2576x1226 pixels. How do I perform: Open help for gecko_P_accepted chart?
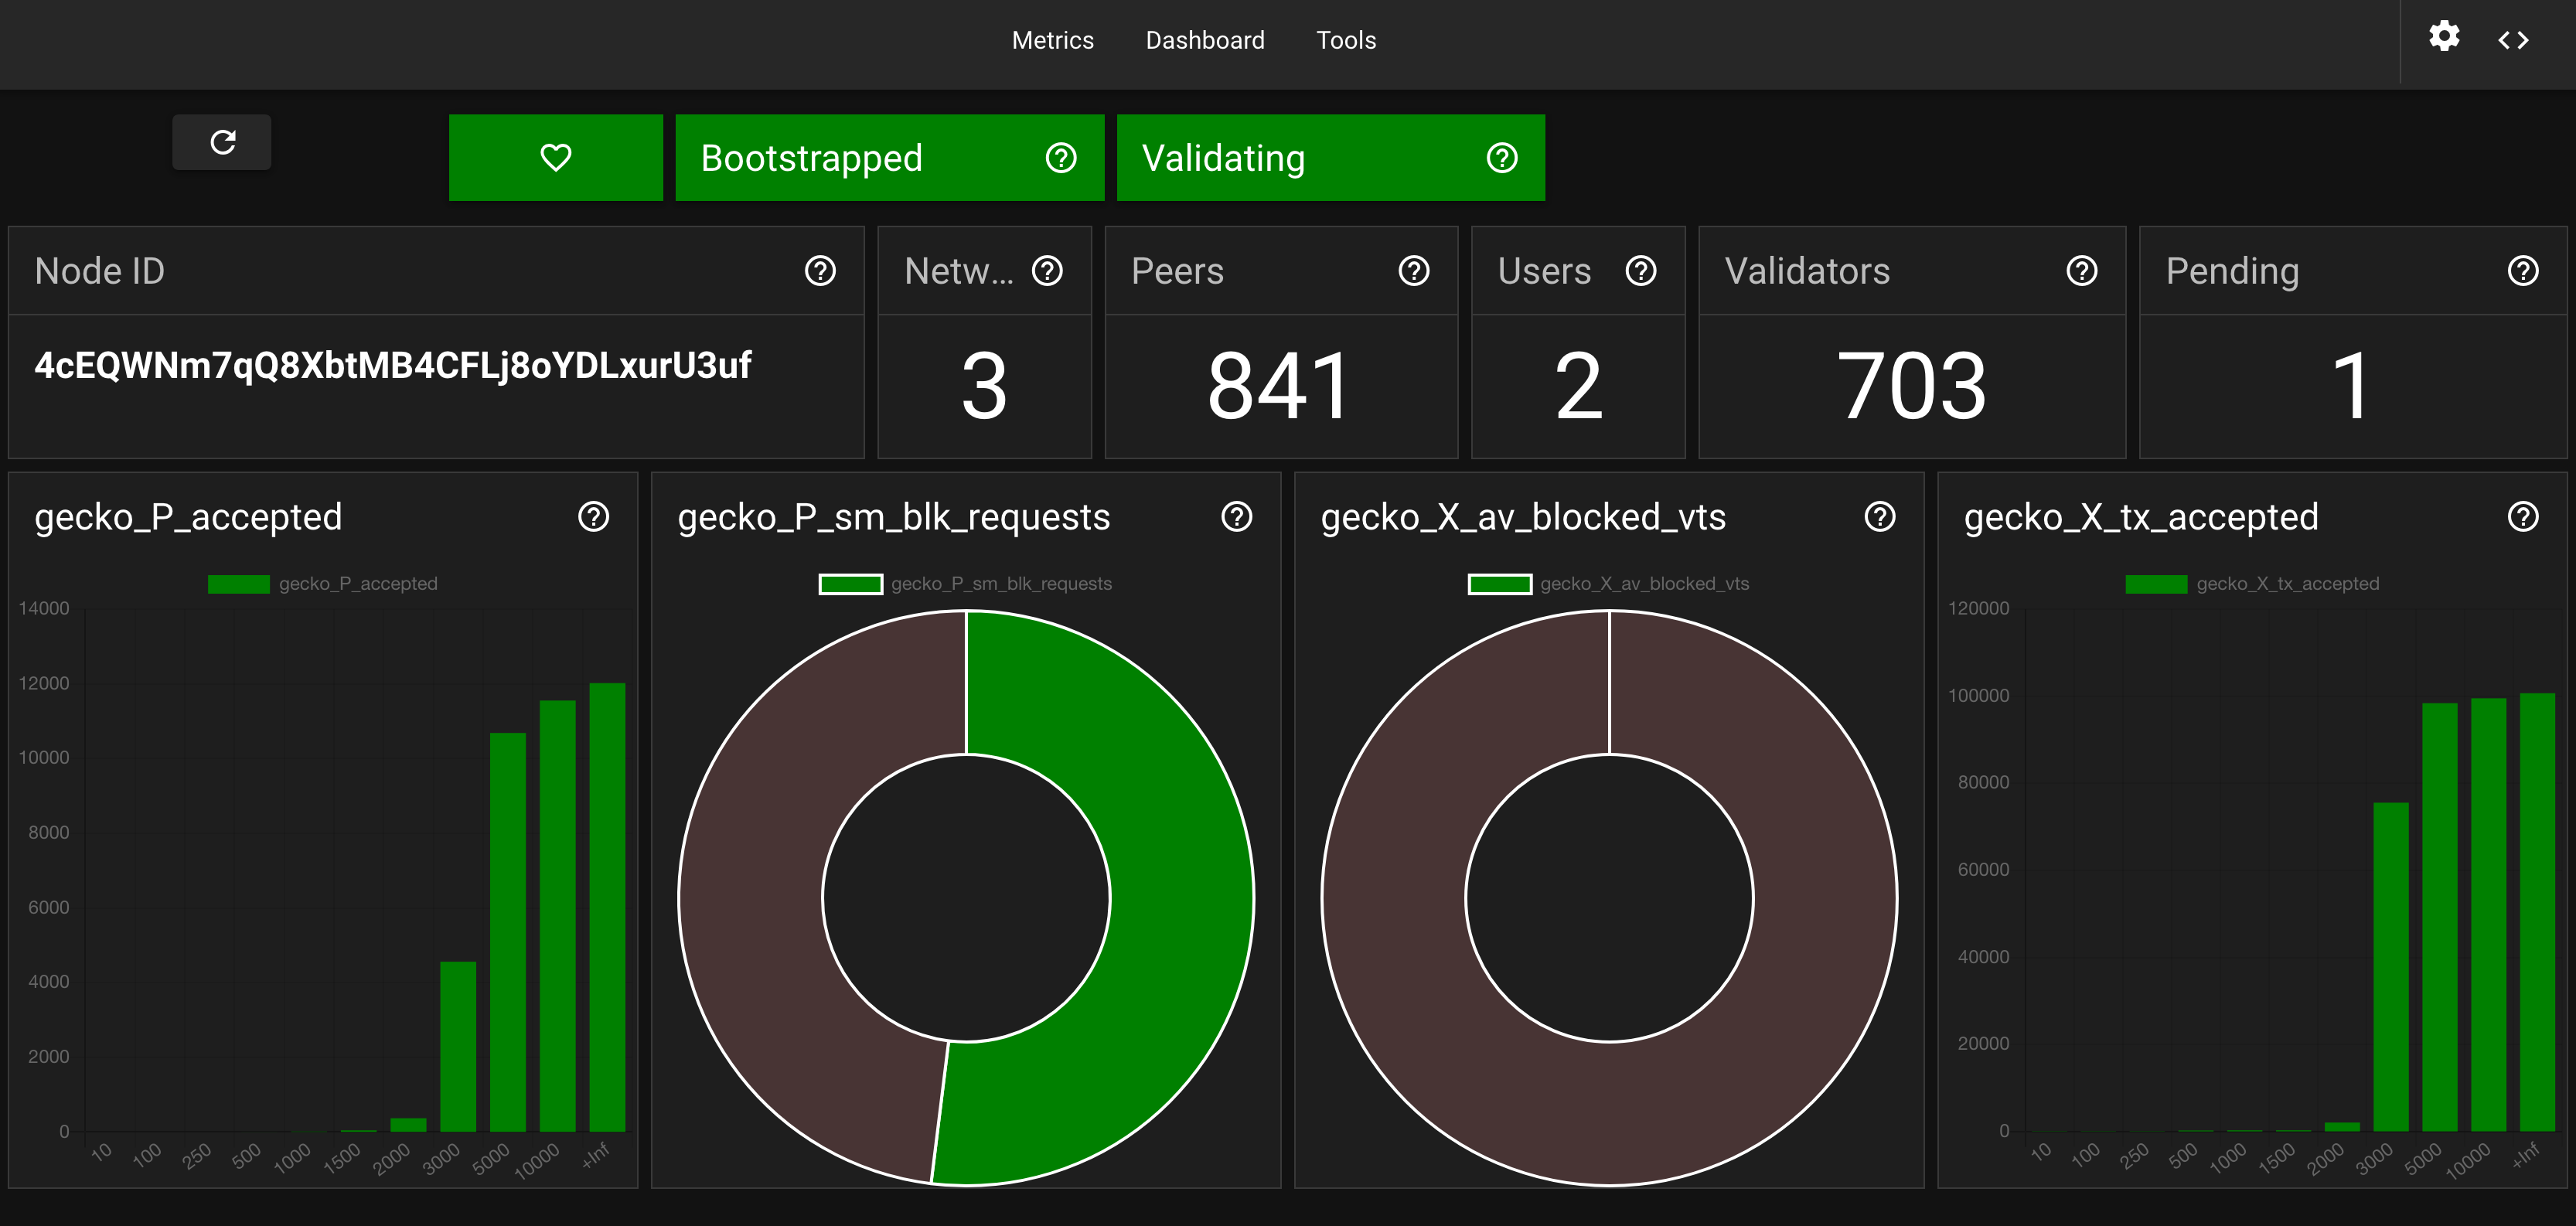point(594,516)
